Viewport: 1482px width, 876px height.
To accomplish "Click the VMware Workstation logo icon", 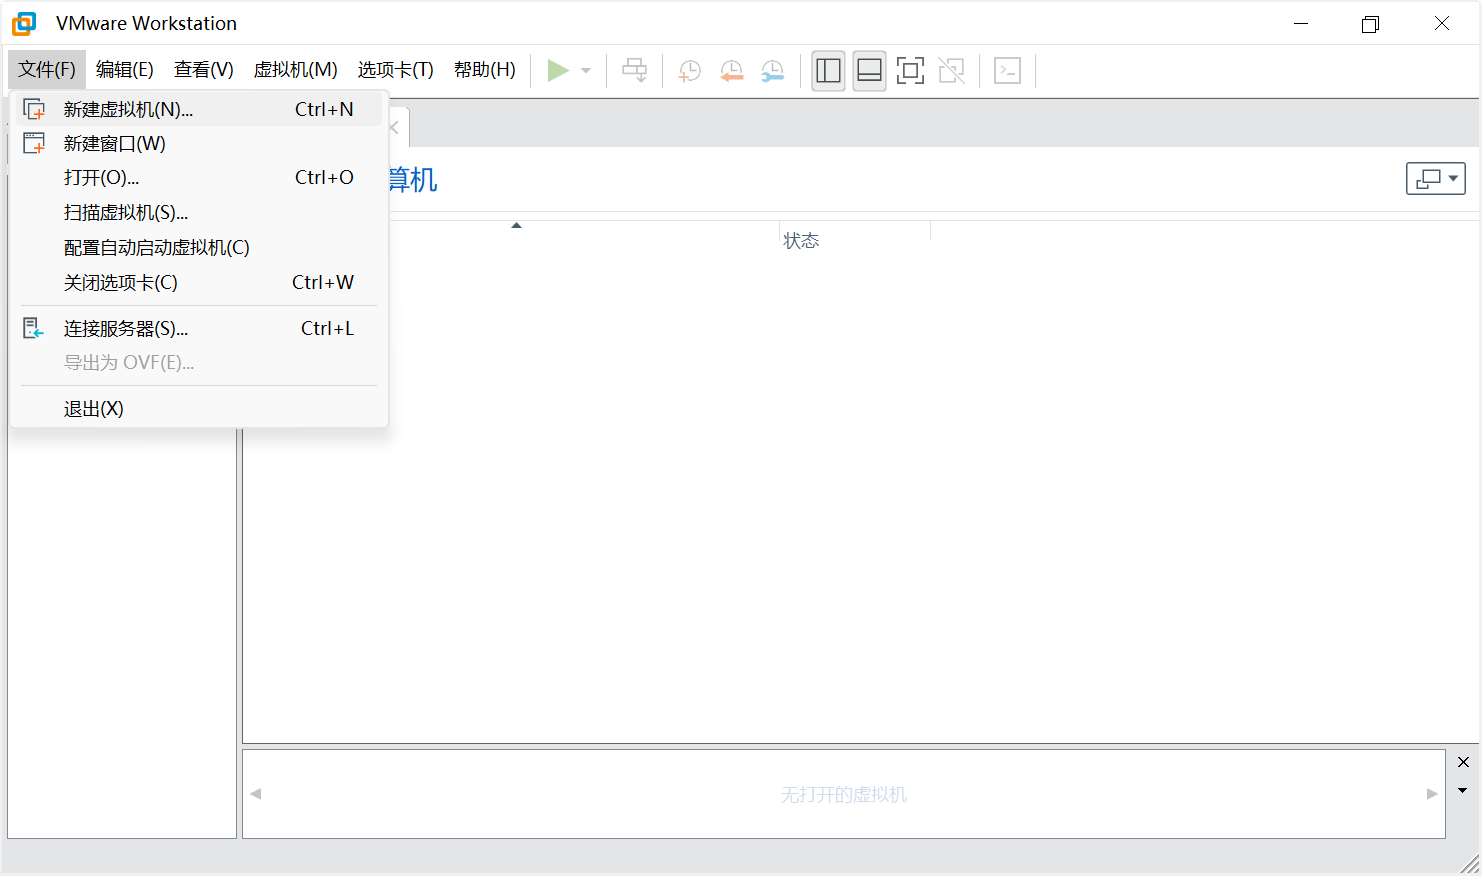I will click(24, 23).
